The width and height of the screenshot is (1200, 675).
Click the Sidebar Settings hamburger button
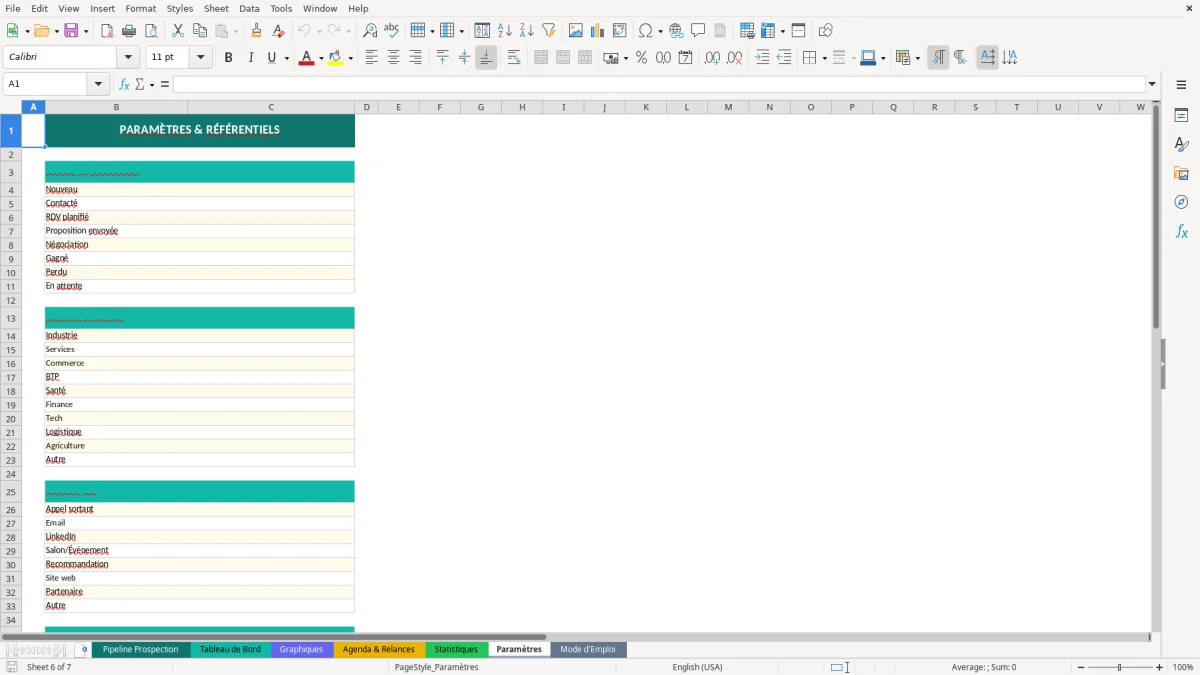click(x=1181, y=85)
